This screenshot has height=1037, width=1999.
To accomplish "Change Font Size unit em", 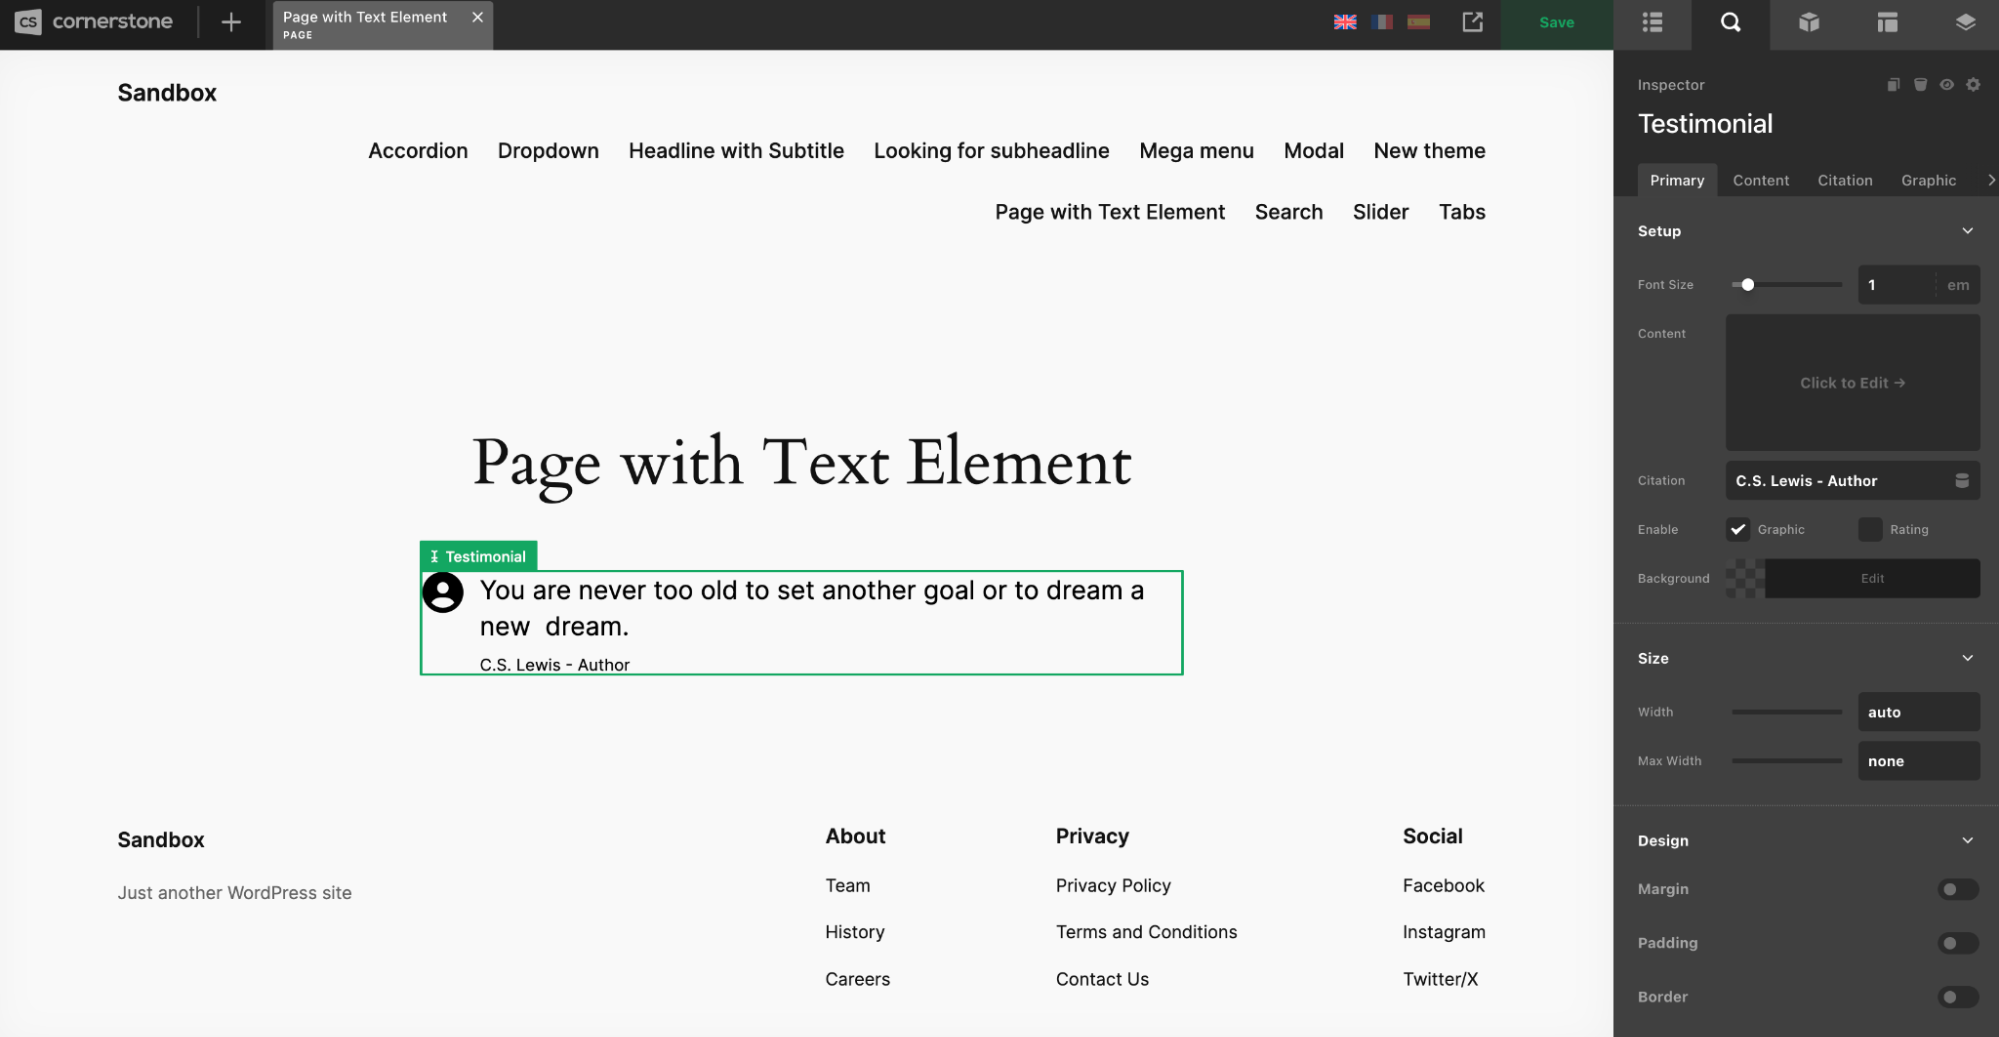I will [x=1957, y=285].
